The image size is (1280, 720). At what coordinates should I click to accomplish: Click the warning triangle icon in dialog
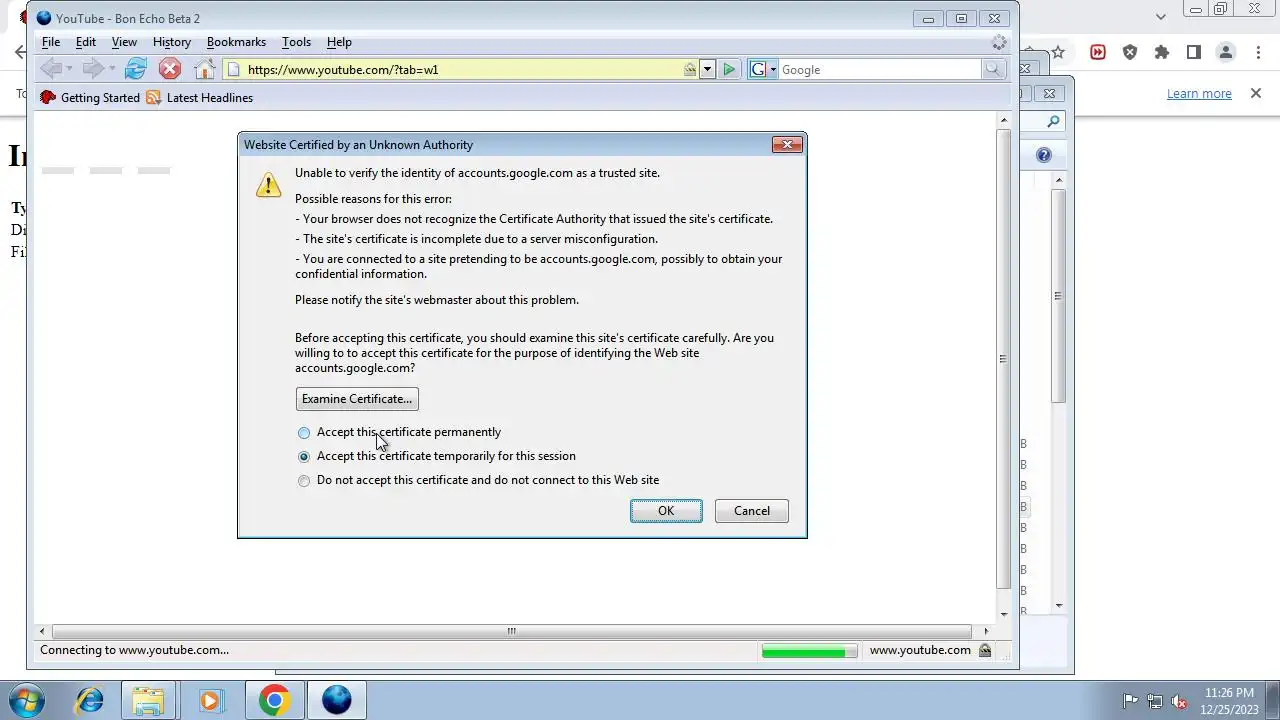pos(268,184)
